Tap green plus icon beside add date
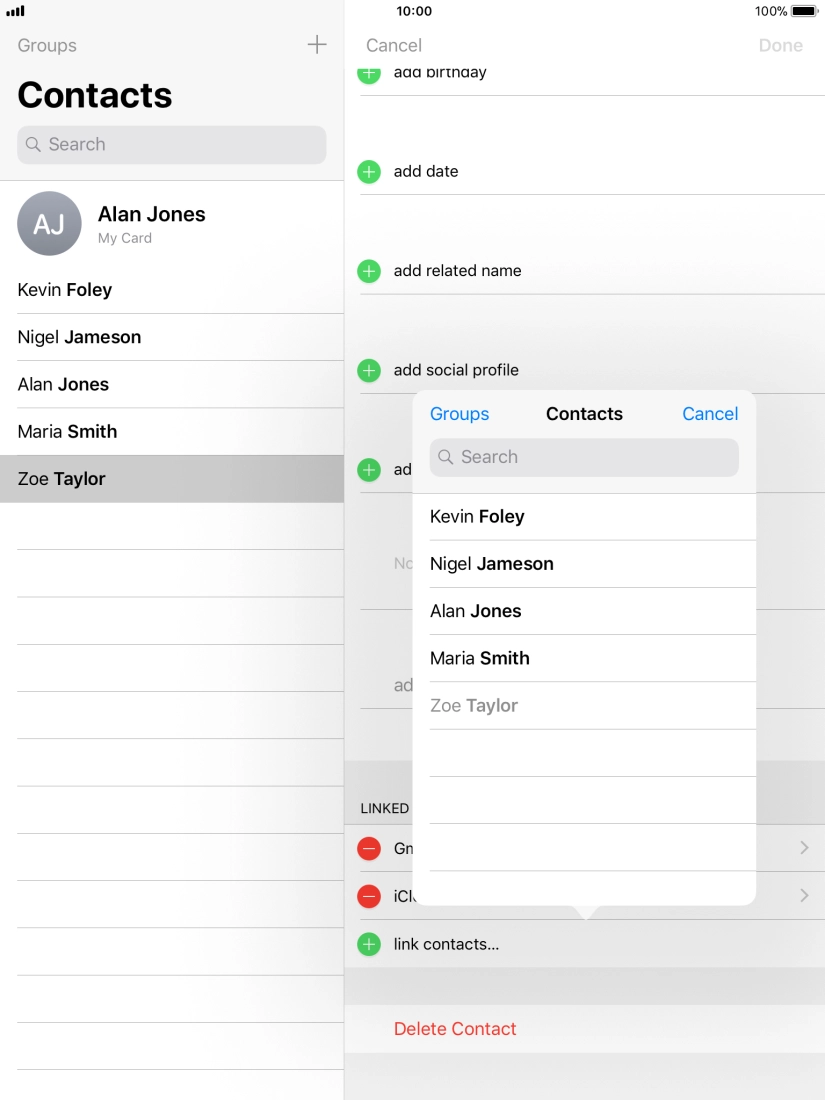 (369, 172)
